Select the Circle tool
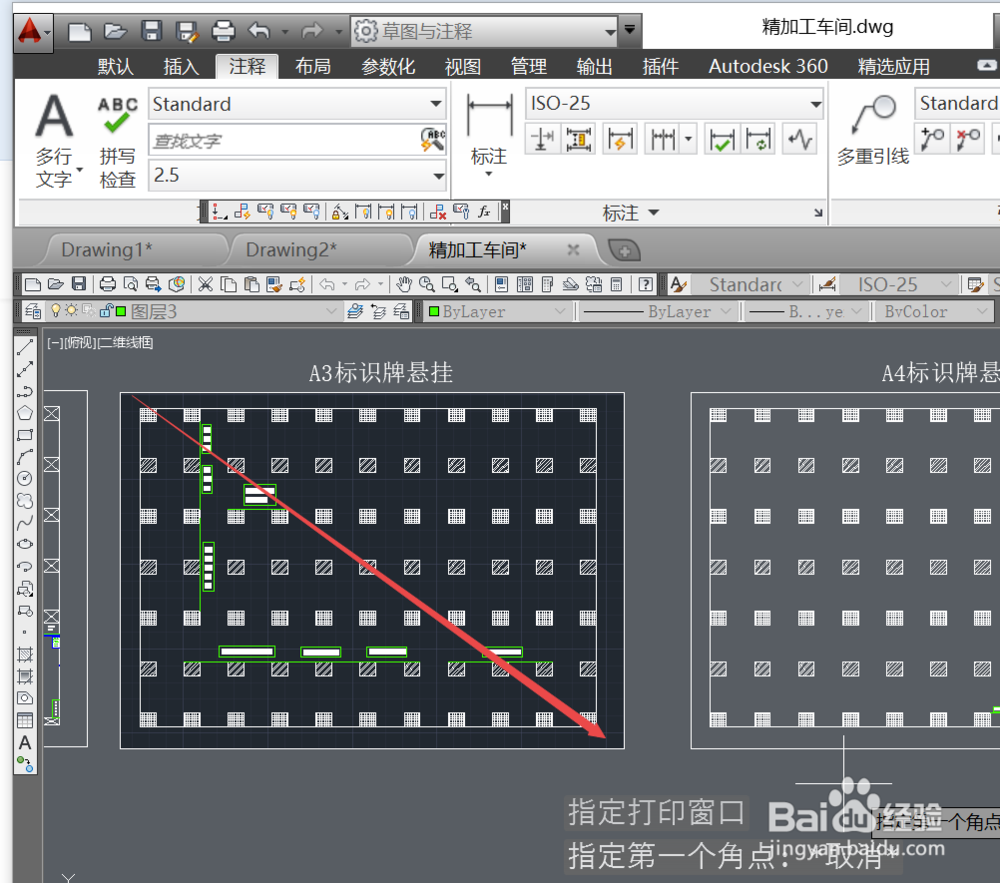Screen dimensions: 1000x883 tap(25, 478)
